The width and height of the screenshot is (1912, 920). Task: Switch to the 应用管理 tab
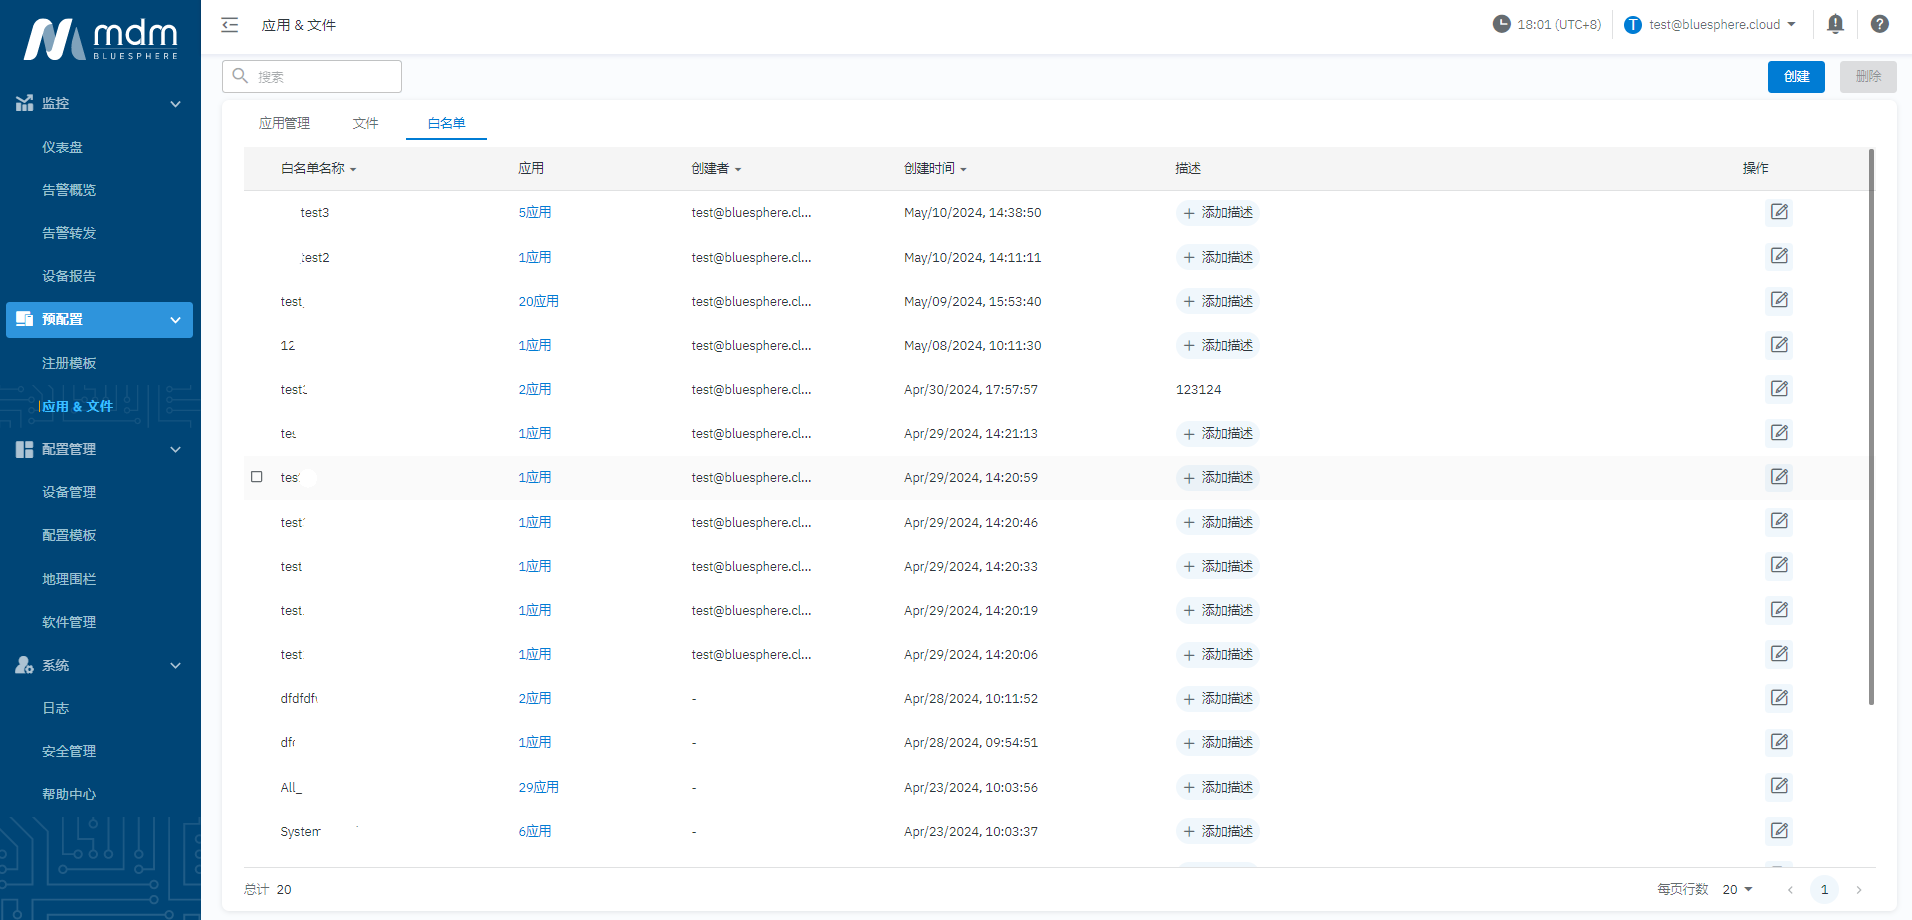click(x=284, y=123)
